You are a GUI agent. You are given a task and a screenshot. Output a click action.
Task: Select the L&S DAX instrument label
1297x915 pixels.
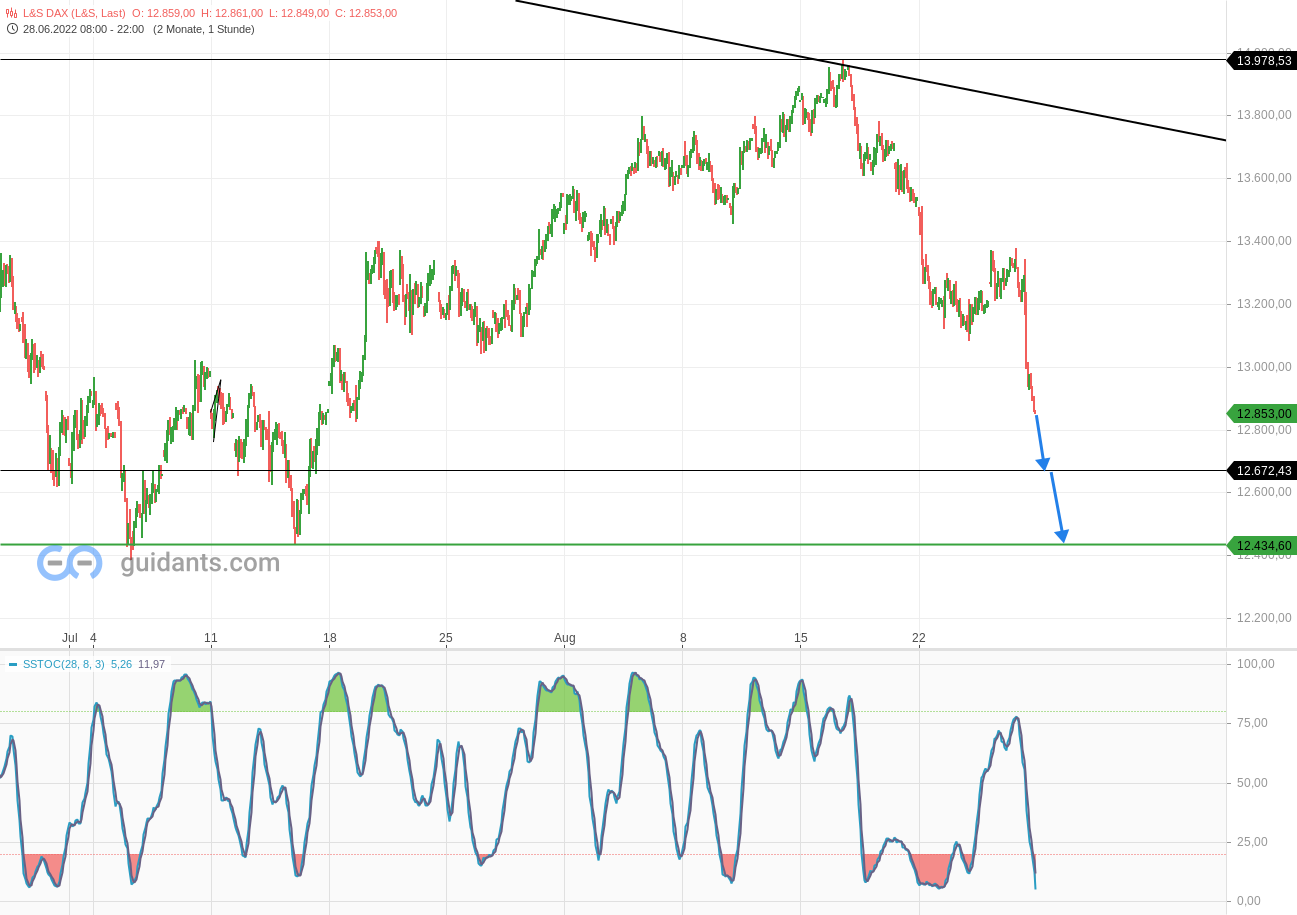(70, 13)
